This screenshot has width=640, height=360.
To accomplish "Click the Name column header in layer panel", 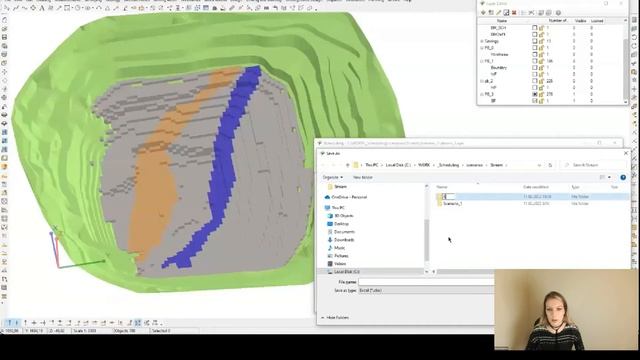I will pos(502,21).
